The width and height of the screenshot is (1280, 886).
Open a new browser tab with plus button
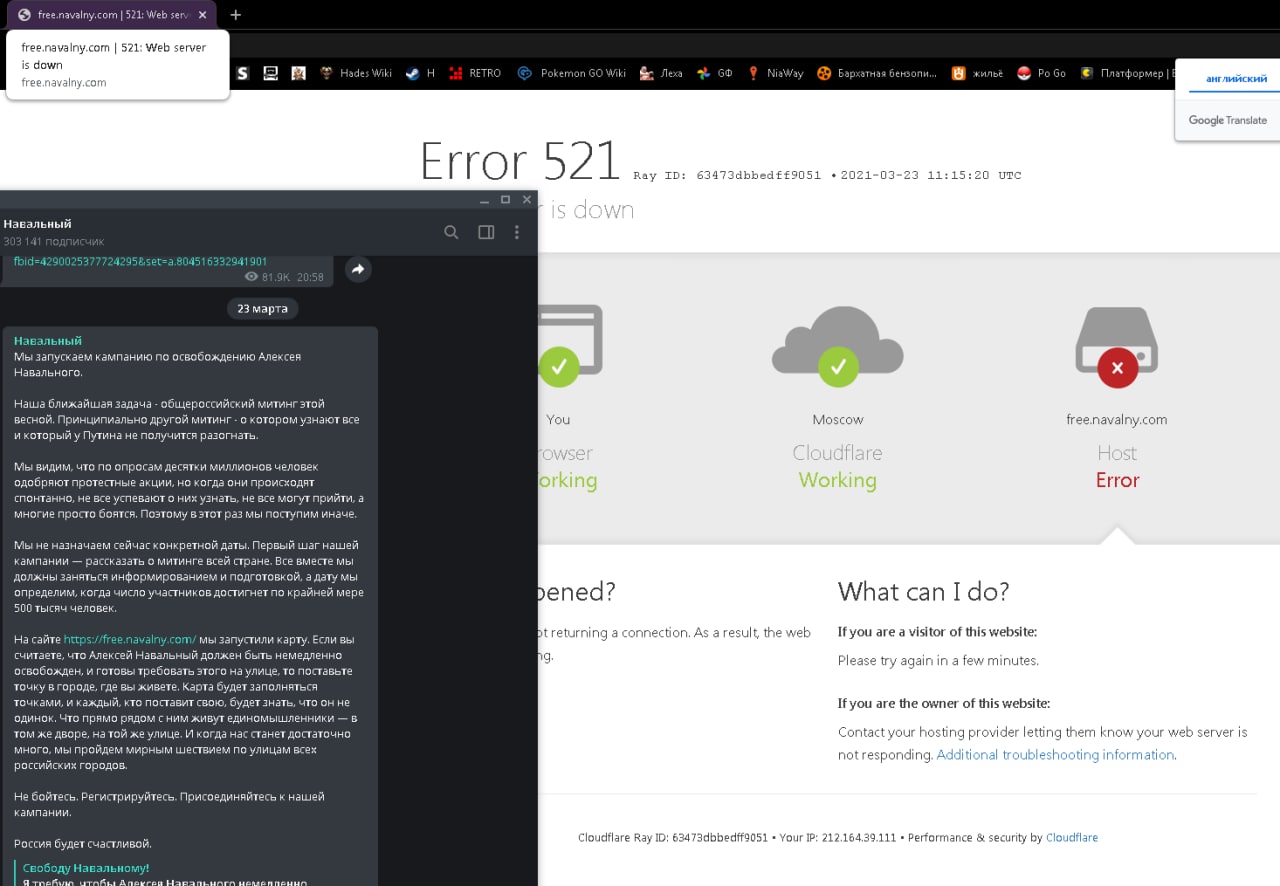click(236, 15)
